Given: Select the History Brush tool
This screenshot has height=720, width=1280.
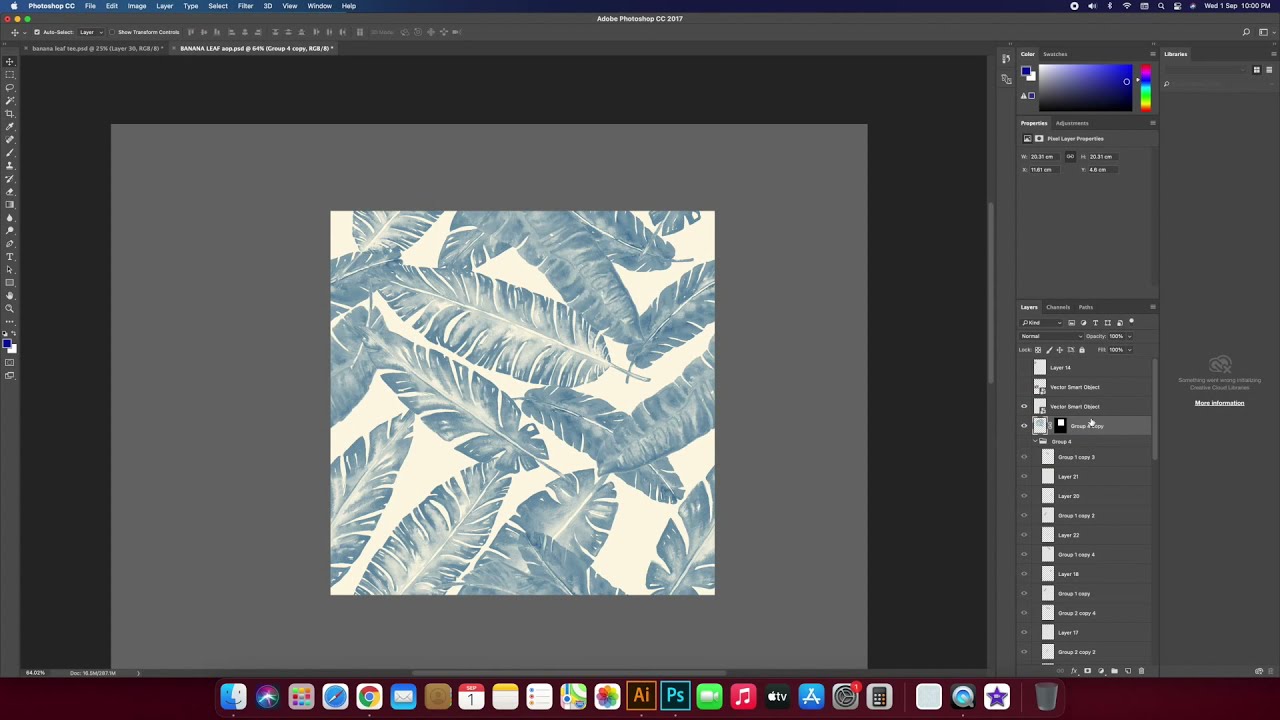Looking at the screenshot, I should pos(10,178).
